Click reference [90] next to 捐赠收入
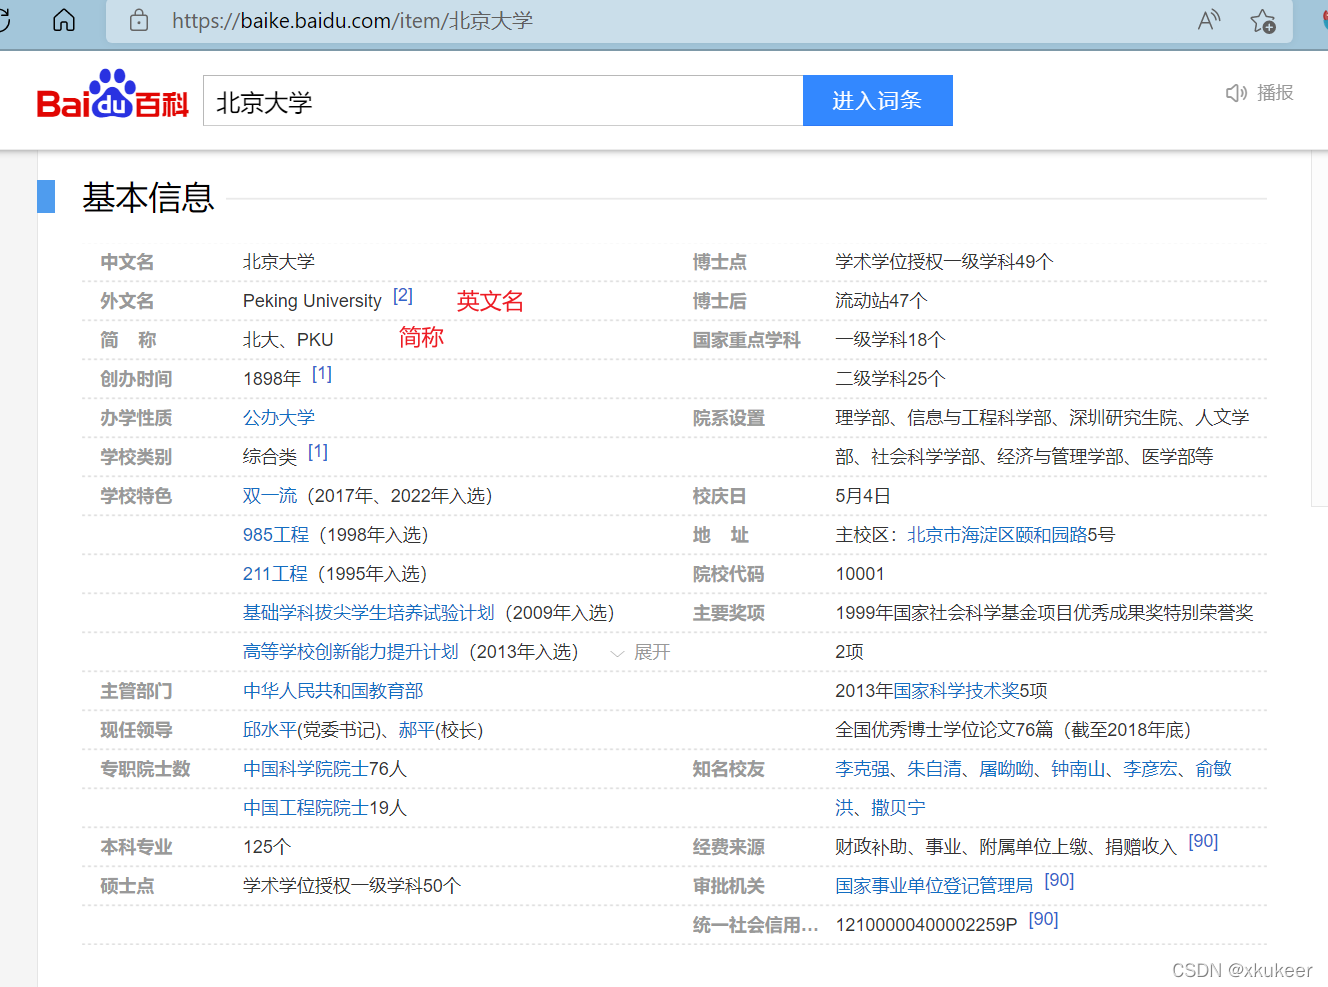This screenshot has width=1328, height=987. click(1203, 842)
